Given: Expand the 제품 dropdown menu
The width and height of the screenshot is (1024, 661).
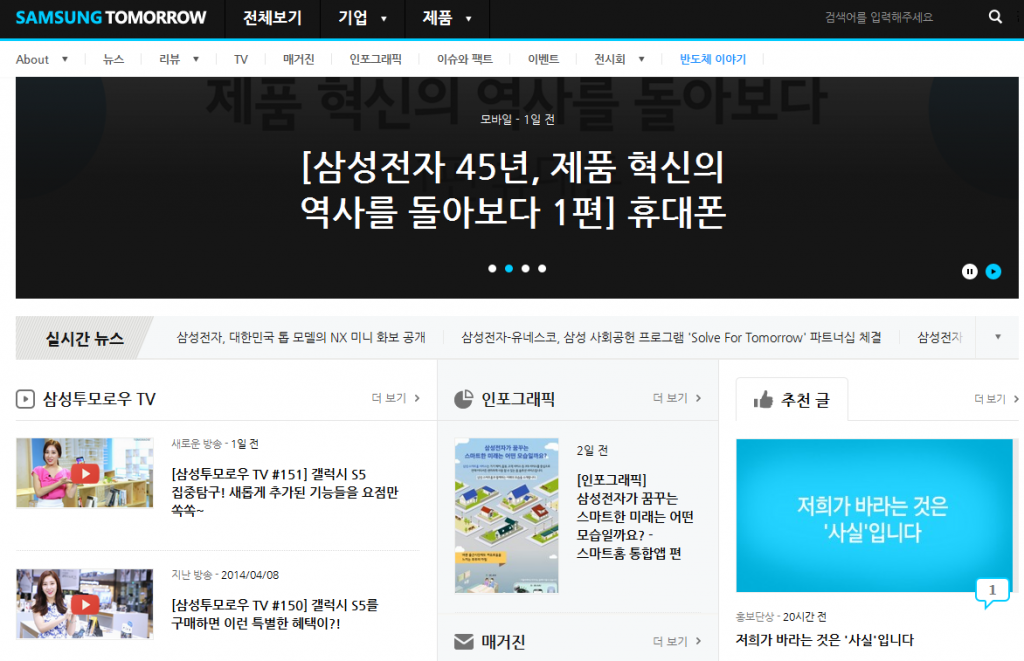Looking at the screenshot, I should tap(447, 18).
